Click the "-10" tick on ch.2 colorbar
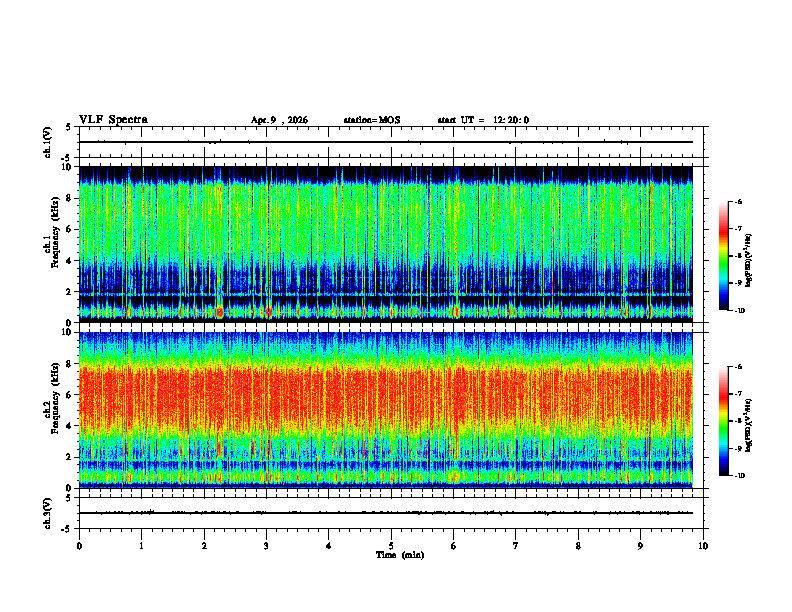The width and height of the screenshot is (792, 612). coord(739,476)
